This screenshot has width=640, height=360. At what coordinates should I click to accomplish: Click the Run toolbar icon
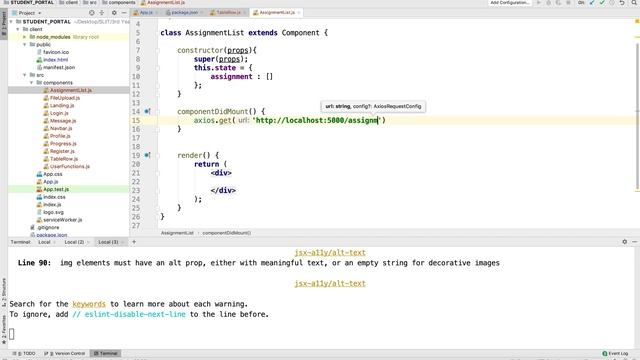pos(538,2)
